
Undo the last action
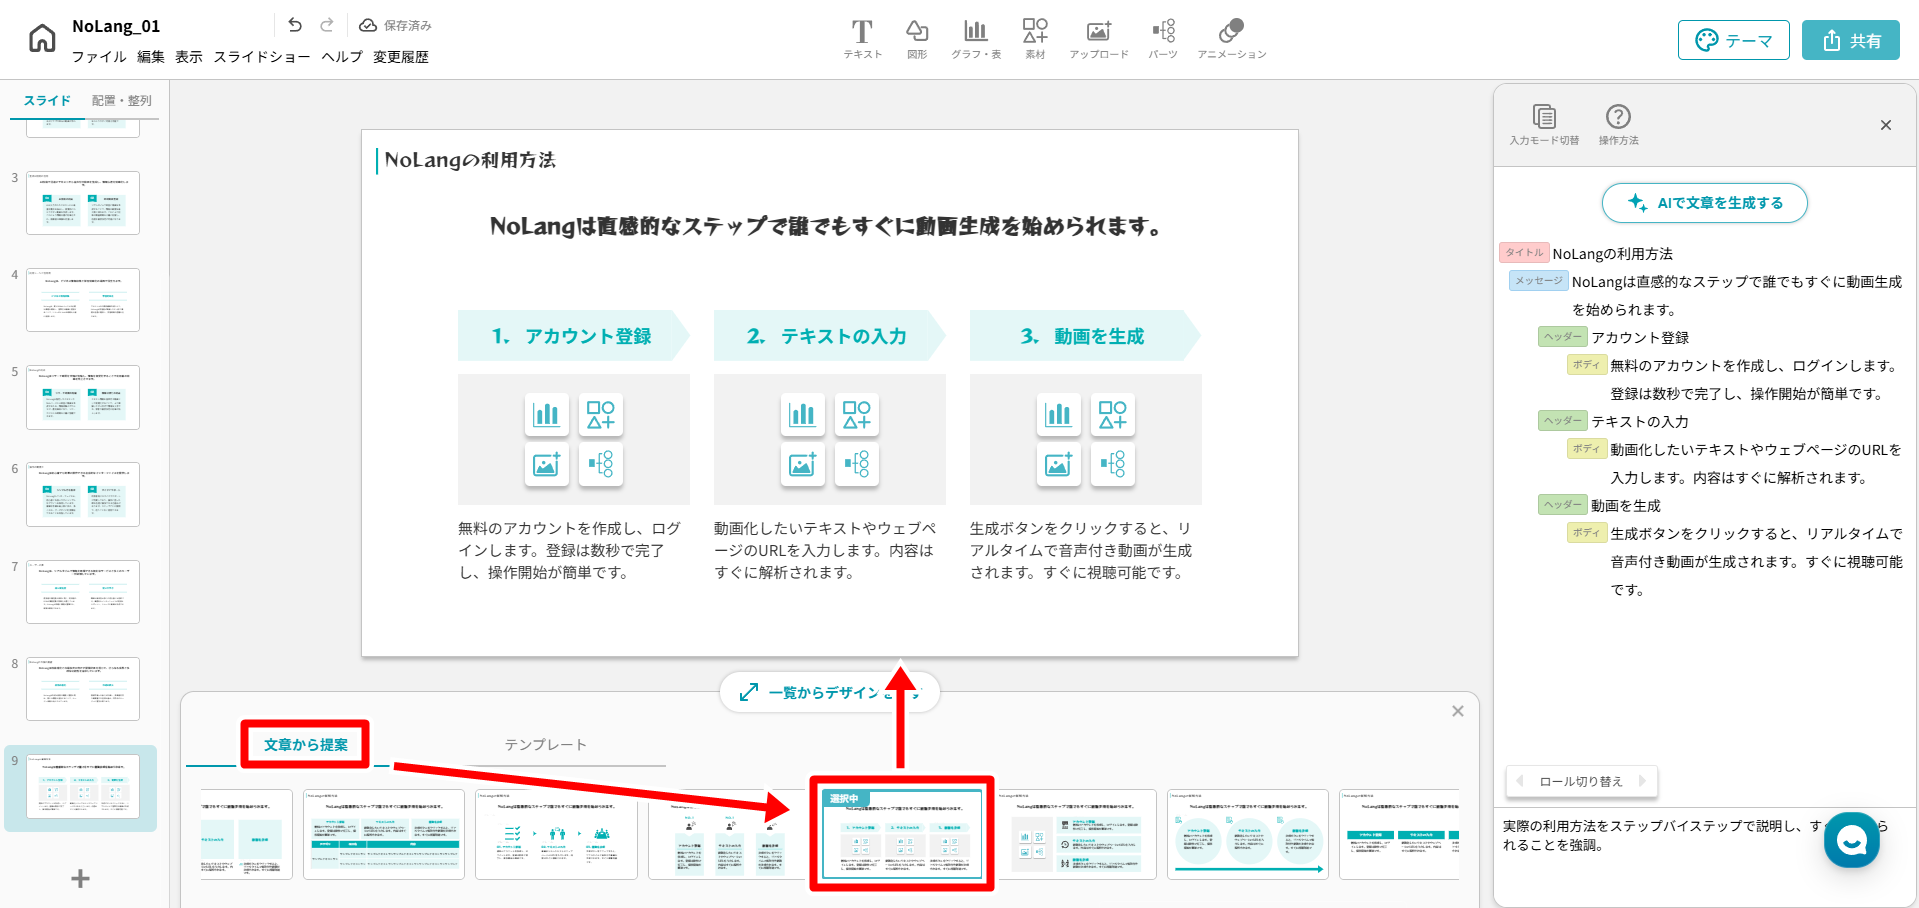point(294,25)
